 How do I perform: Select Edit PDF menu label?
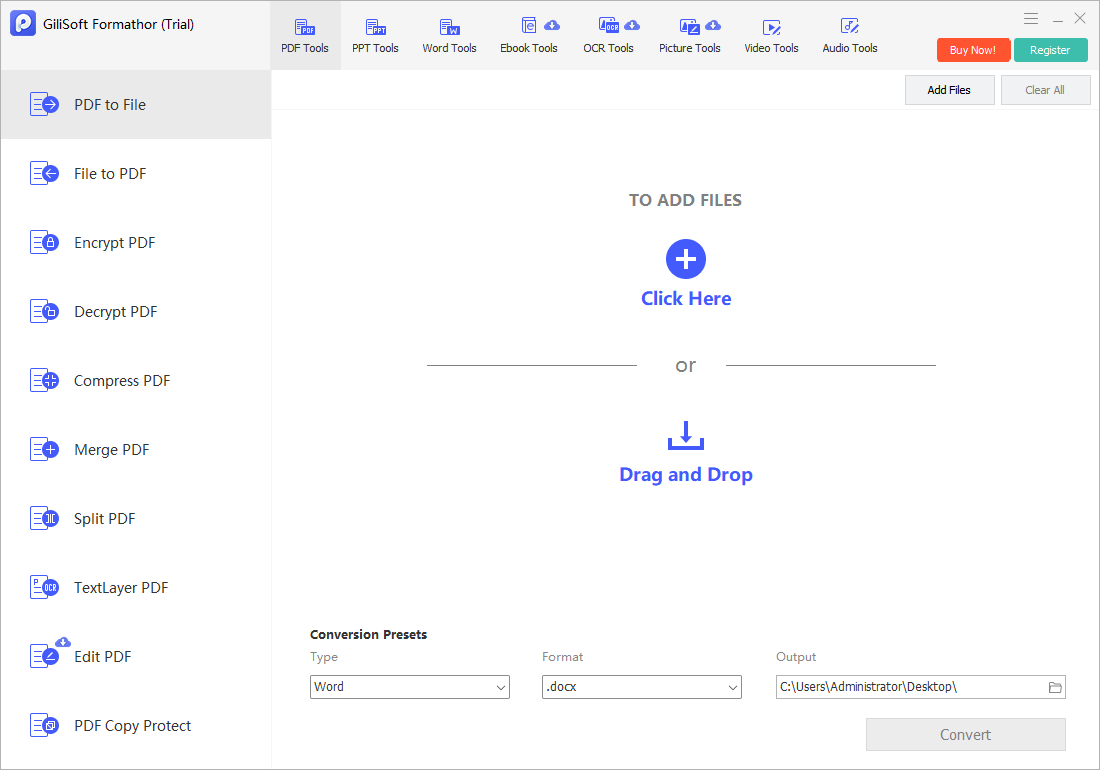[x=102, y=657]
